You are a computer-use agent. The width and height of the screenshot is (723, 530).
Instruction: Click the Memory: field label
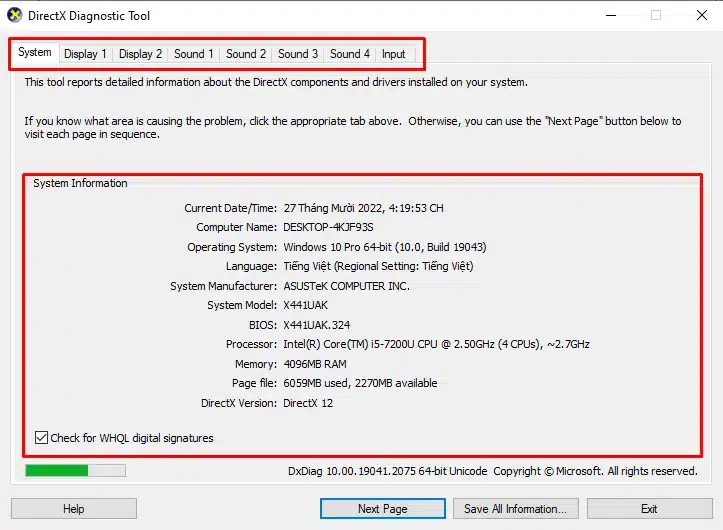click(x=256, y=364)
